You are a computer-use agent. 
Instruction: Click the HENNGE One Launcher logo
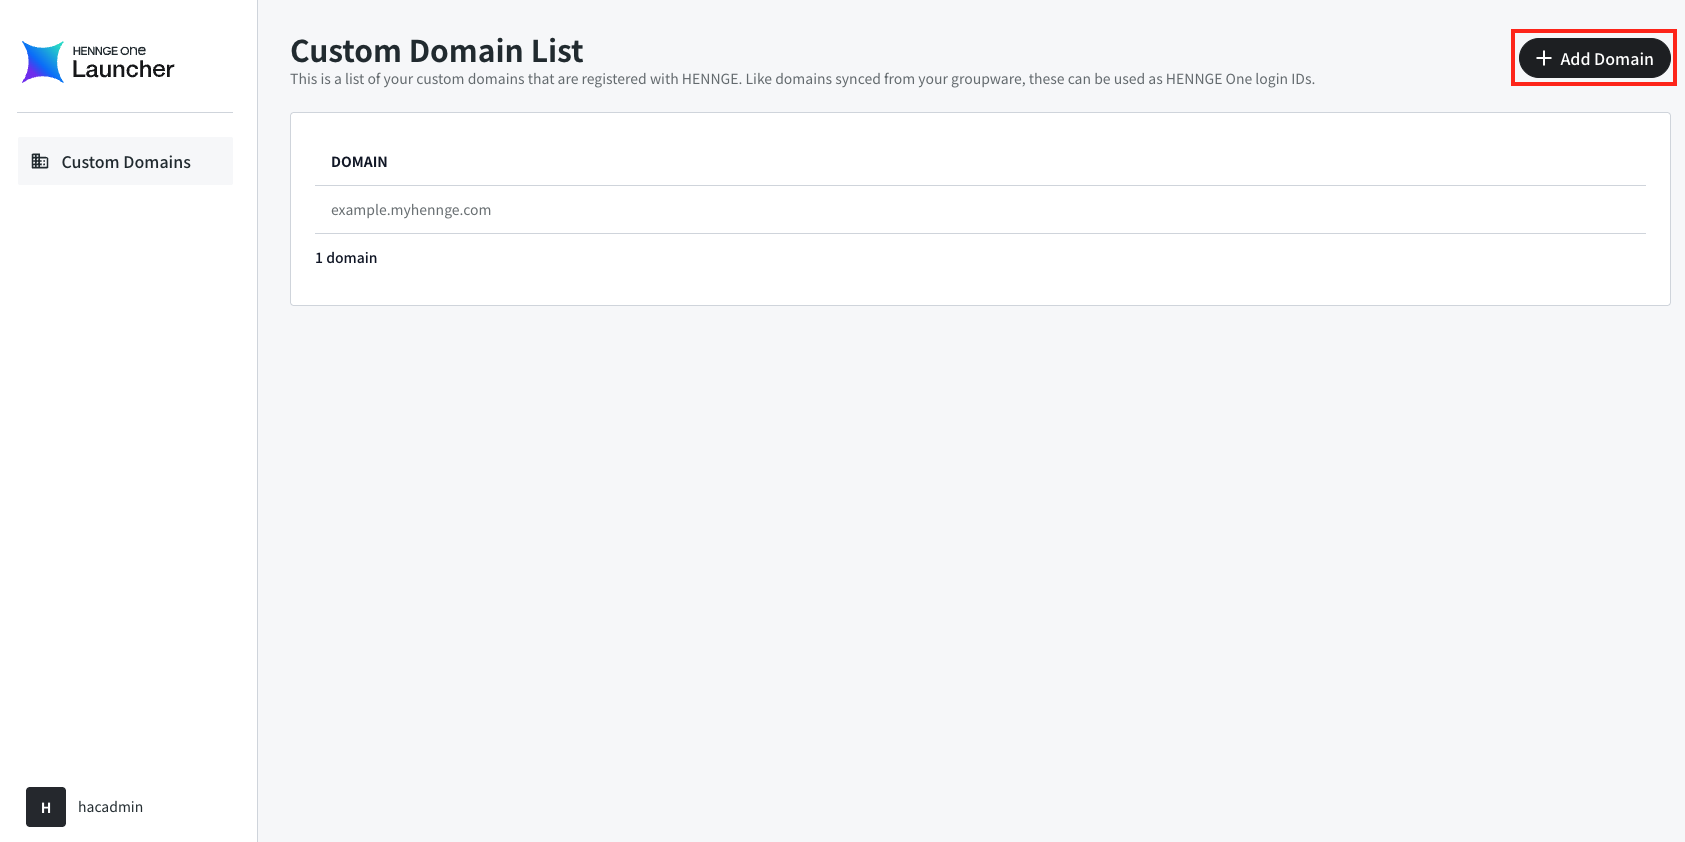tap(98, 62)
